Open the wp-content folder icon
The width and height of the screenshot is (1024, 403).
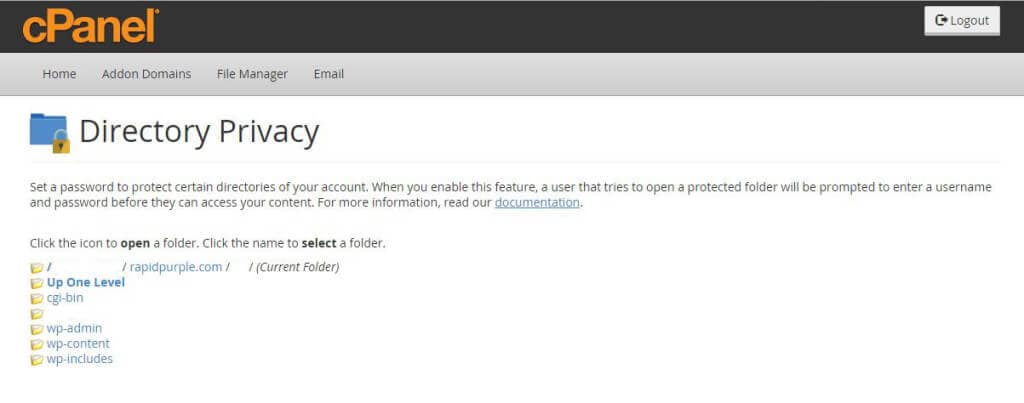37,344
